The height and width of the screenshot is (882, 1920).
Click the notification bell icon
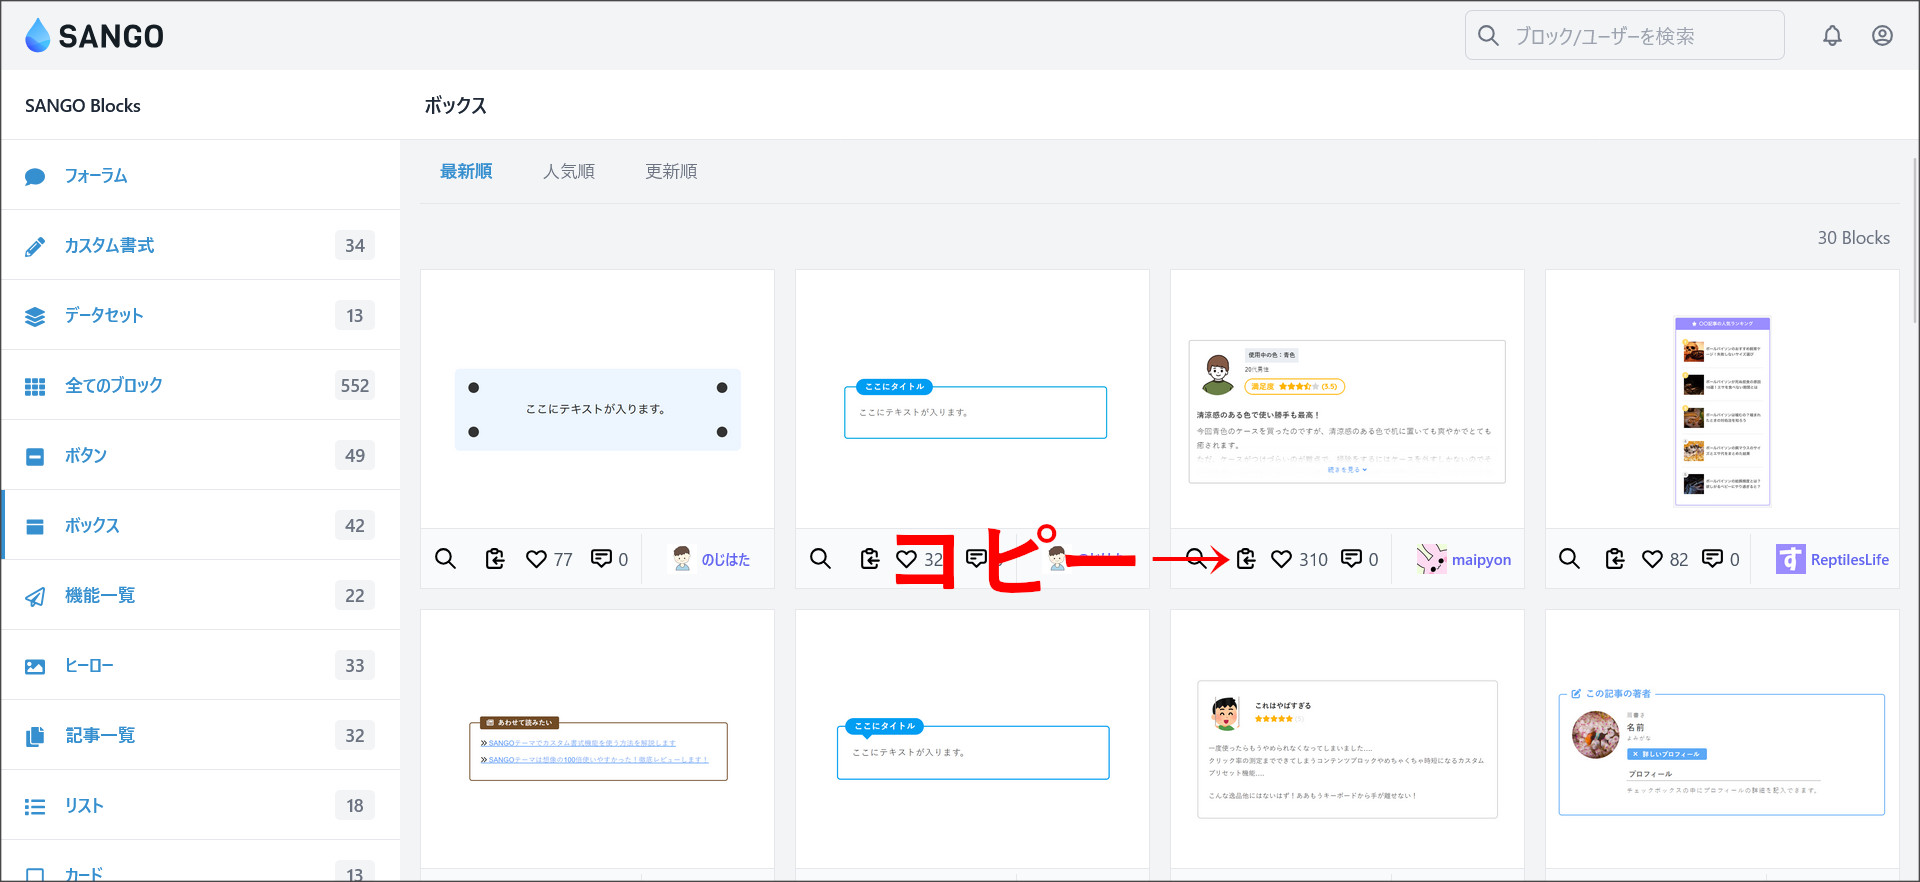click(1832, 36)
